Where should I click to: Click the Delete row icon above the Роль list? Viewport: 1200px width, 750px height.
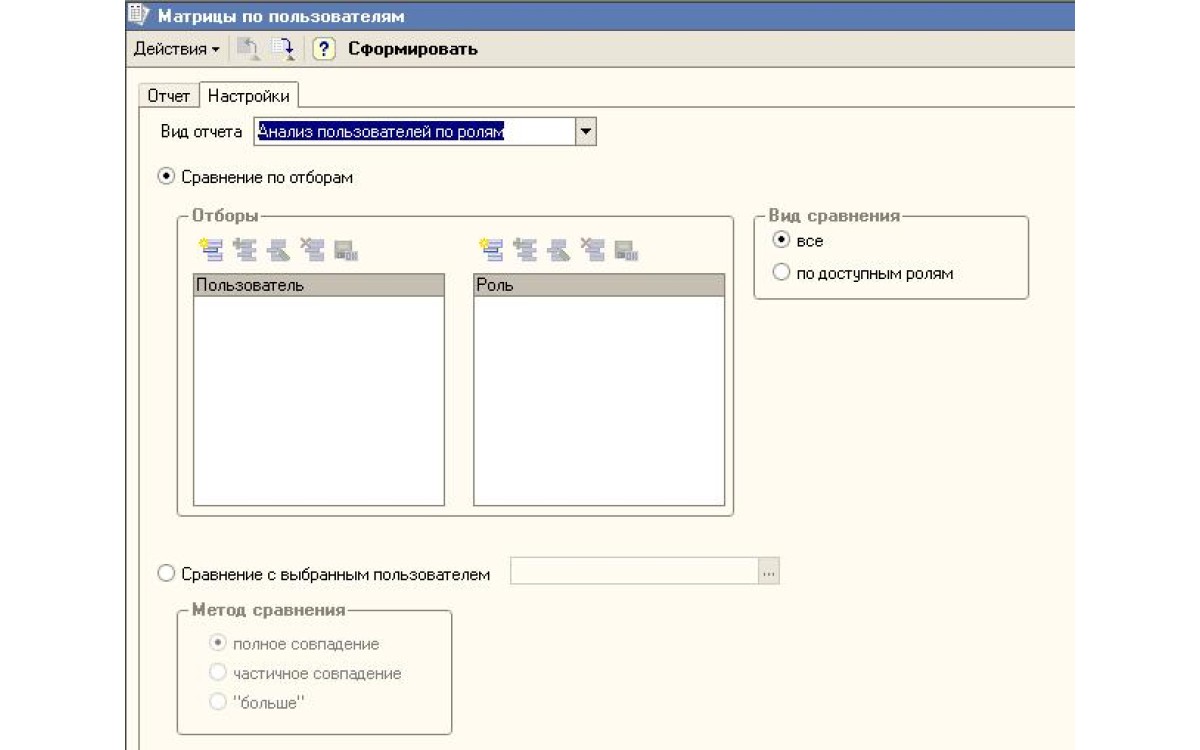[x=594, y=250]
